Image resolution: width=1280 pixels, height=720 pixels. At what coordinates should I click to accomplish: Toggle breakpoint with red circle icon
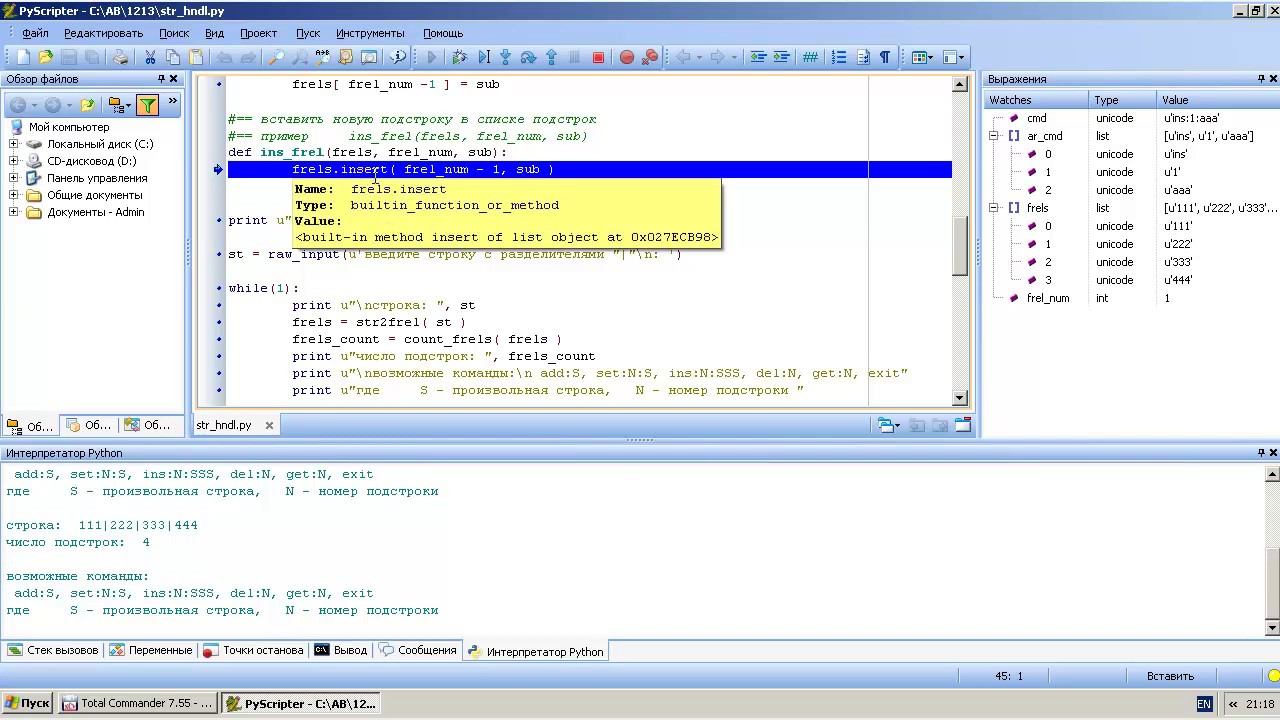627,57
